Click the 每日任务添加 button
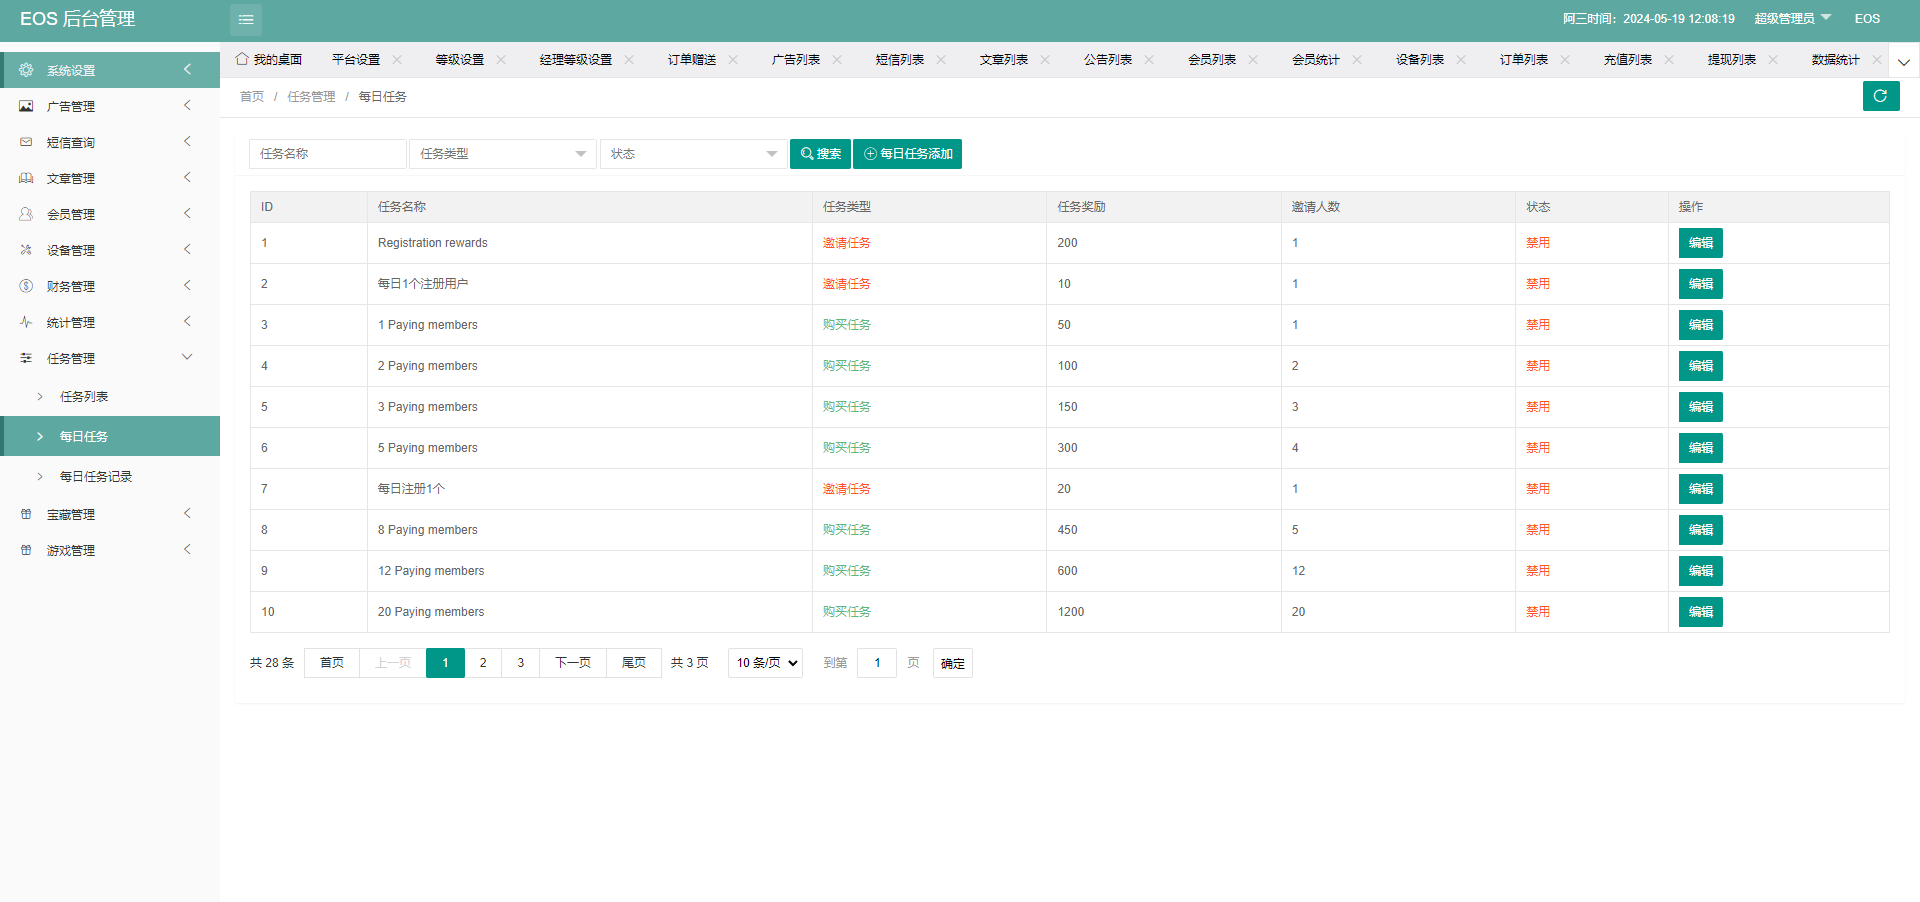The image size is (1920, 902). 907,154
